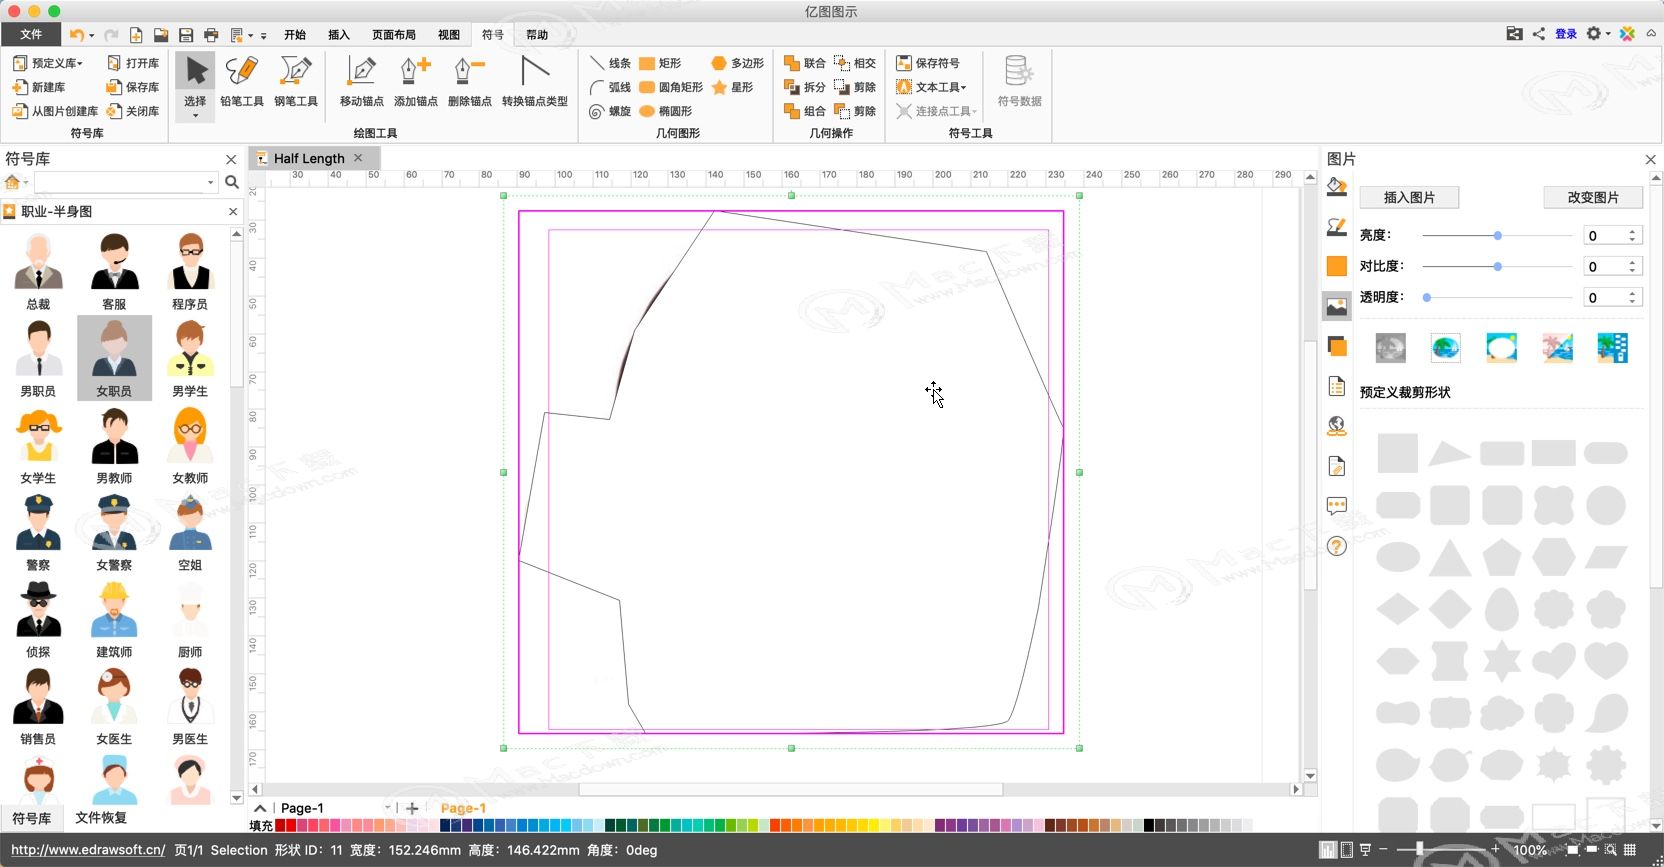
Task: Close the 职业-半身图 library section
Action: [233, 212]
